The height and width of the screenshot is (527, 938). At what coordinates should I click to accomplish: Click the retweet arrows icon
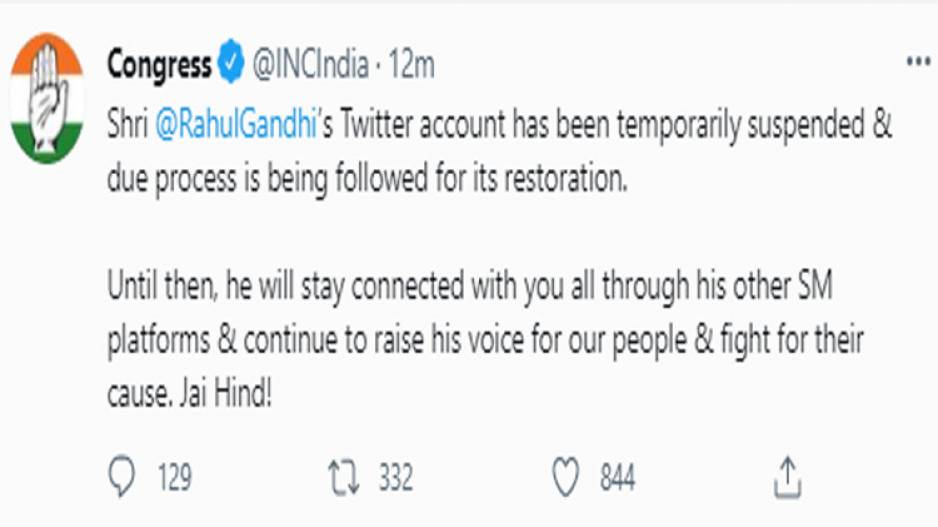344,477
